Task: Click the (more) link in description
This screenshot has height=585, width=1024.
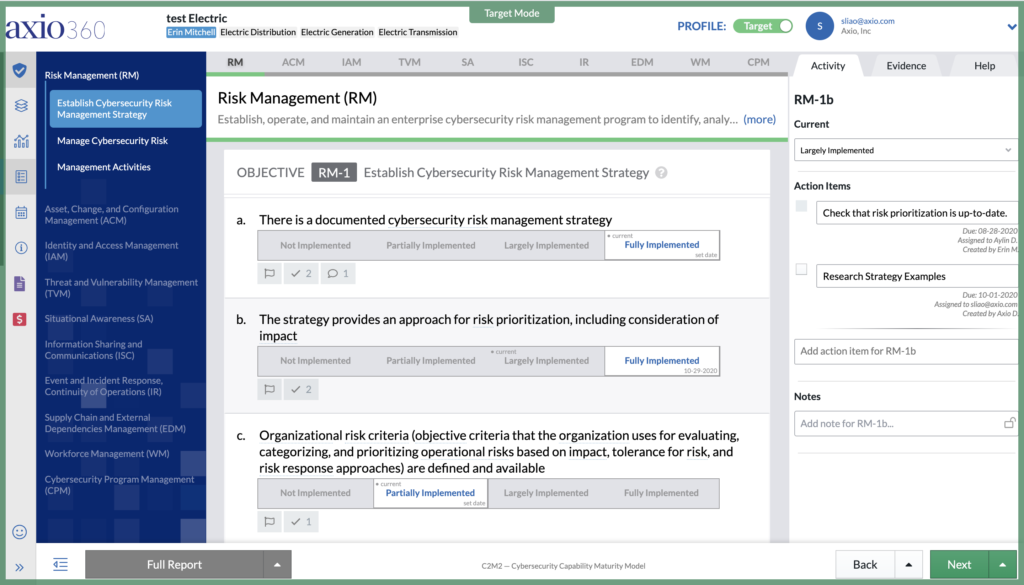Action: click(x=759, y=119)
